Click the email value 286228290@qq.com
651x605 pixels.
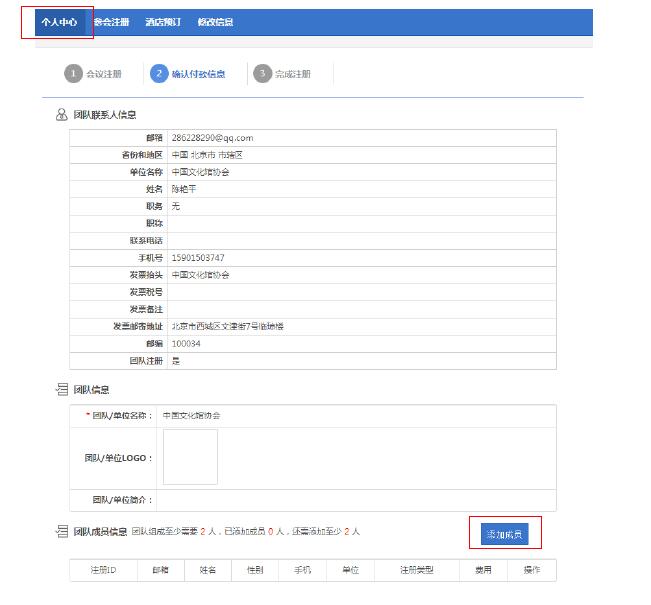(x=212, y=138)
